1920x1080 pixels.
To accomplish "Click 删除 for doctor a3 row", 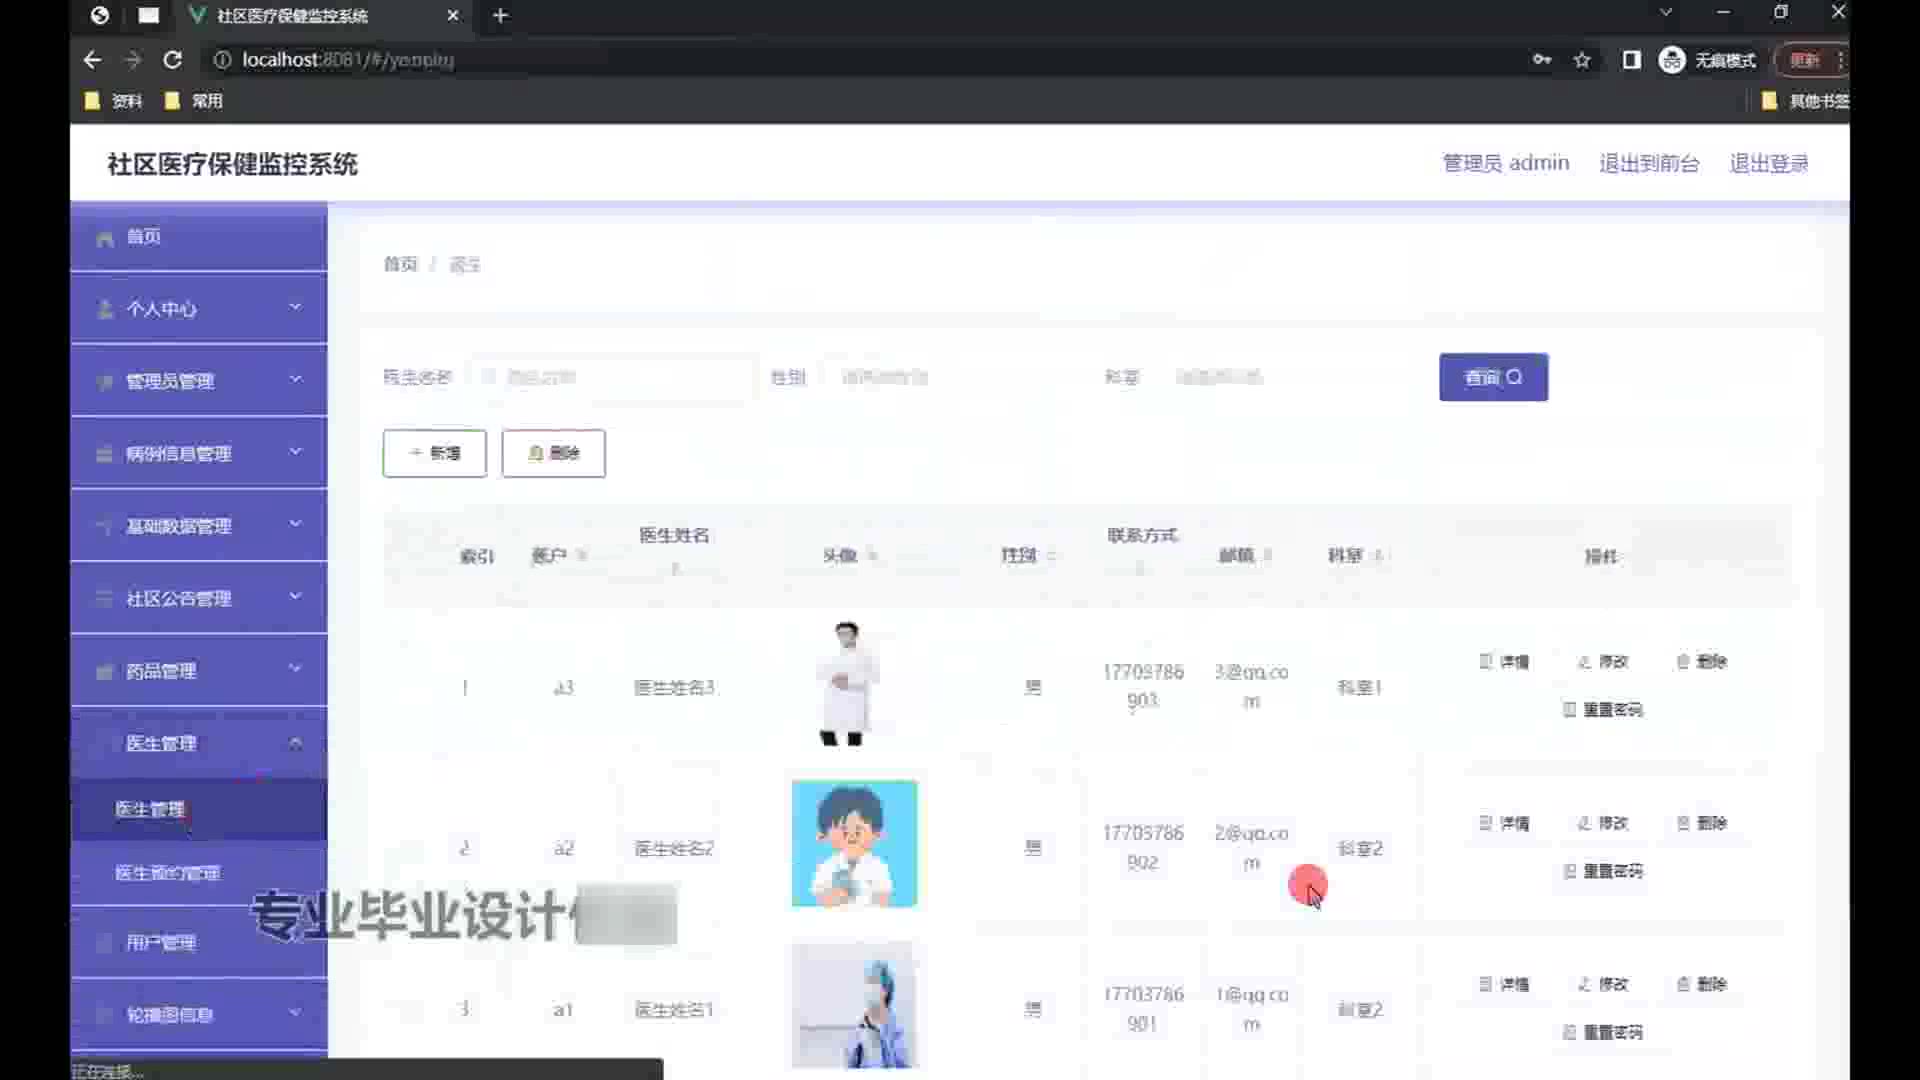I will tap(1702, 662).
